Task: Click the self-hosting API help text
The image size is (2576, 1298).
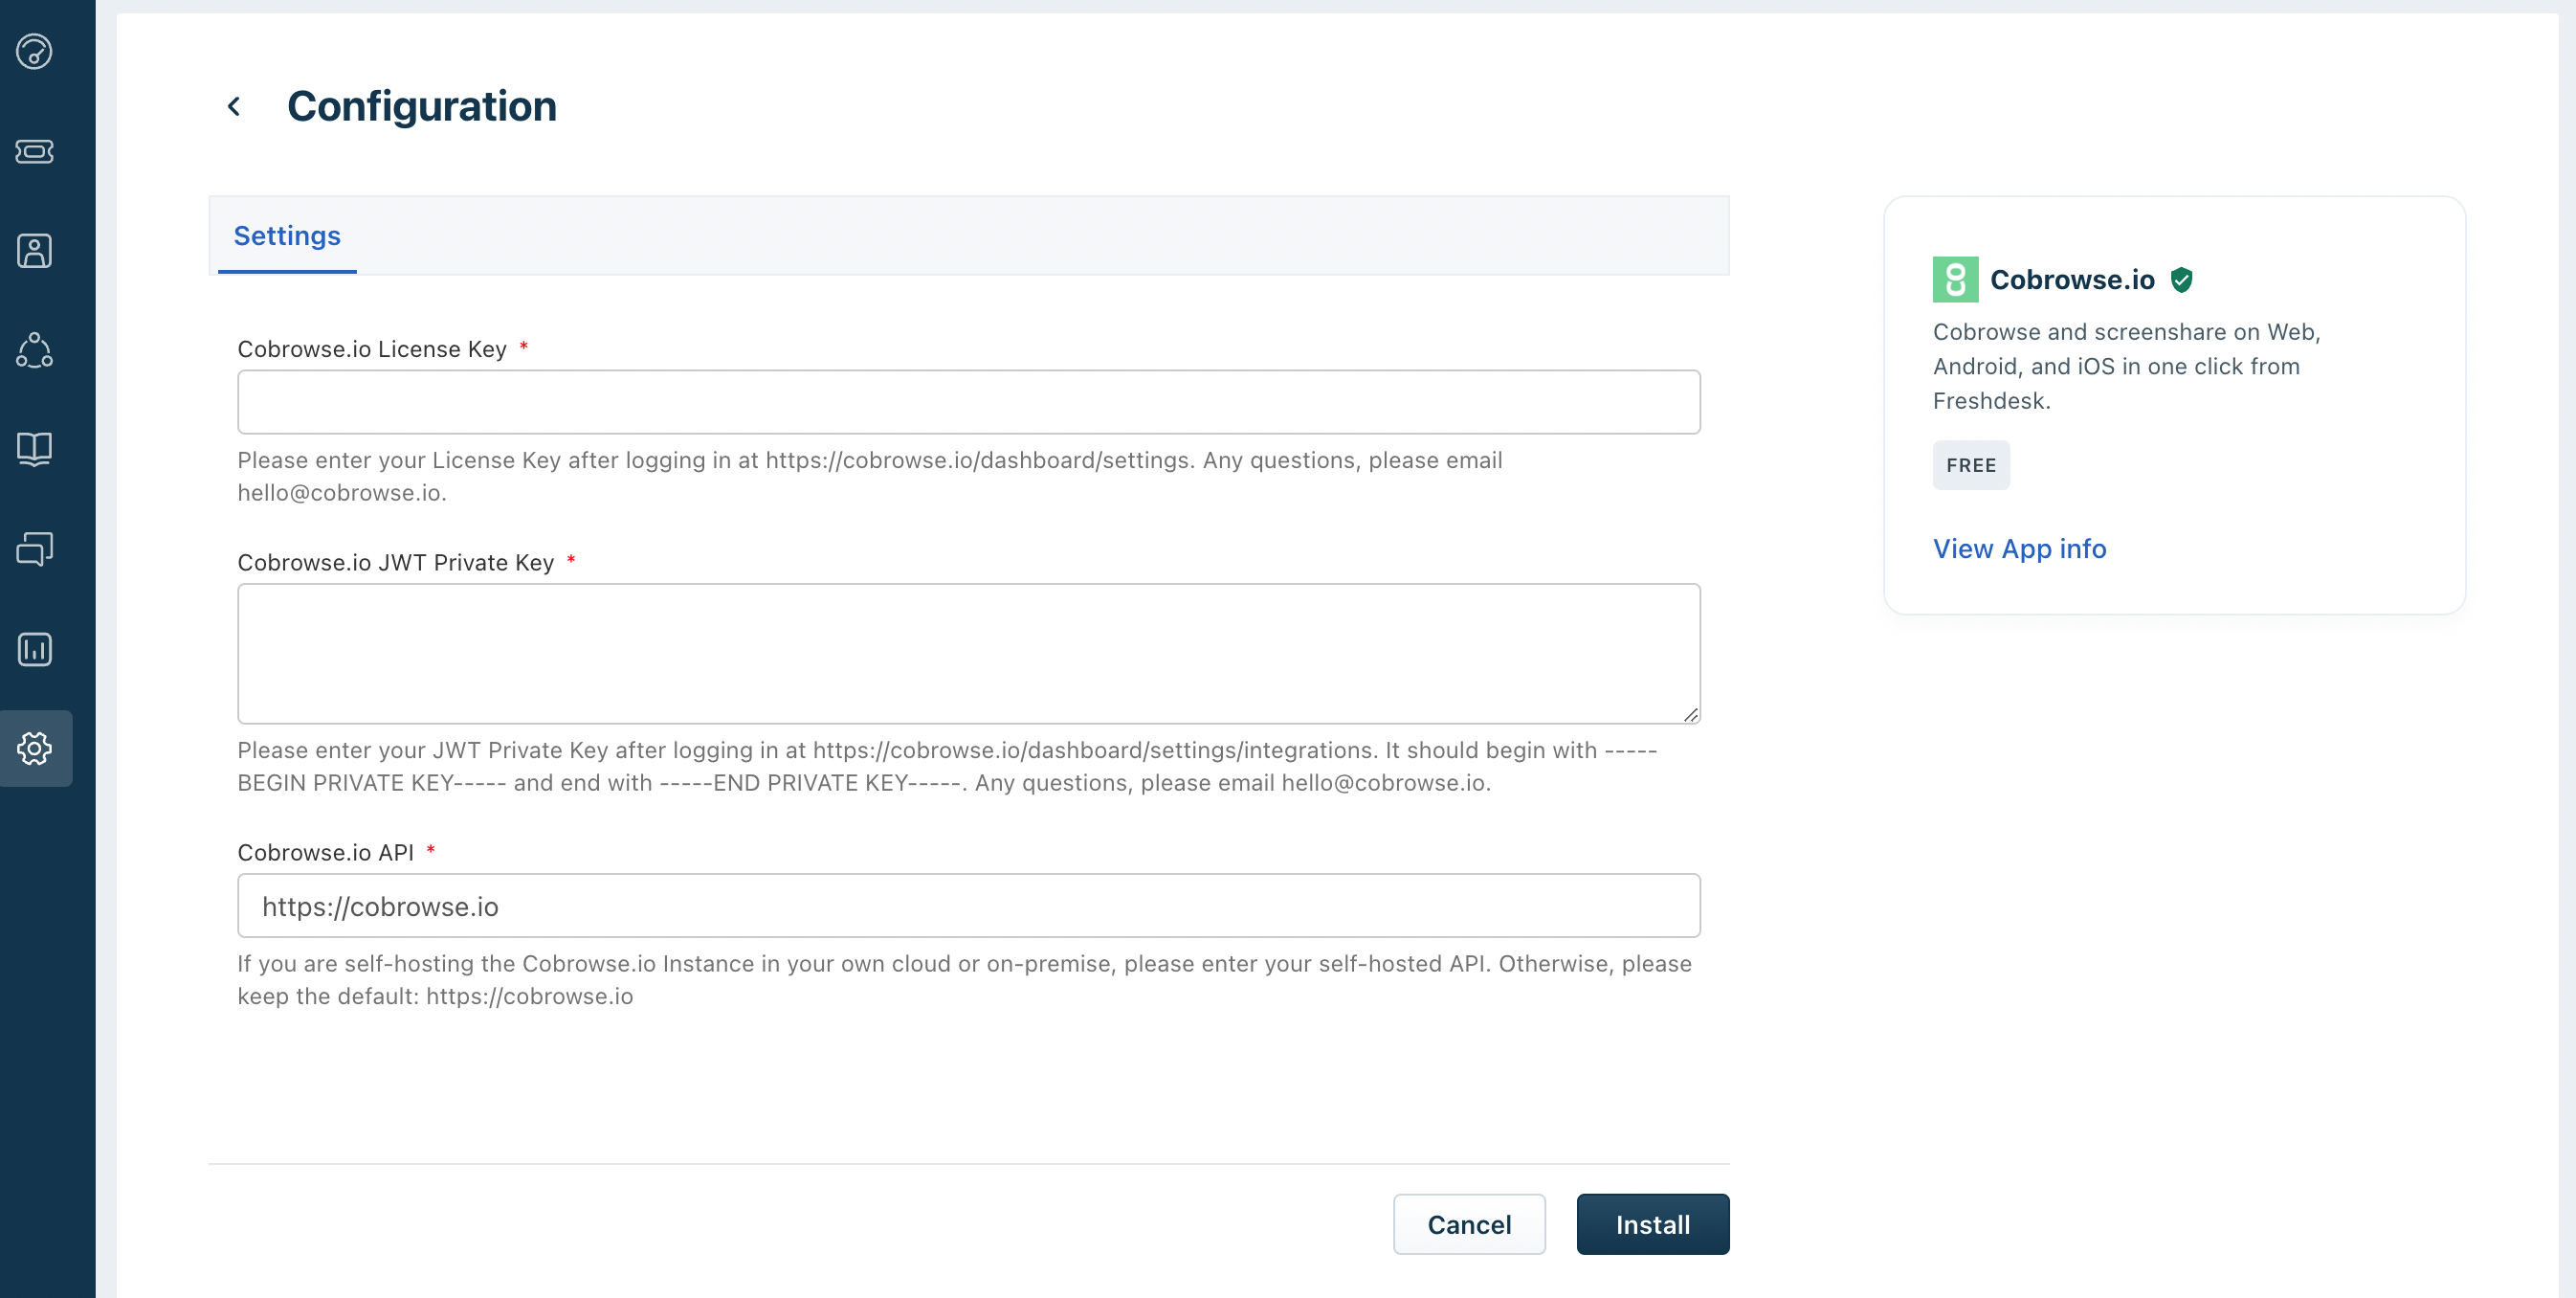Action: click(x=964, y=980)
